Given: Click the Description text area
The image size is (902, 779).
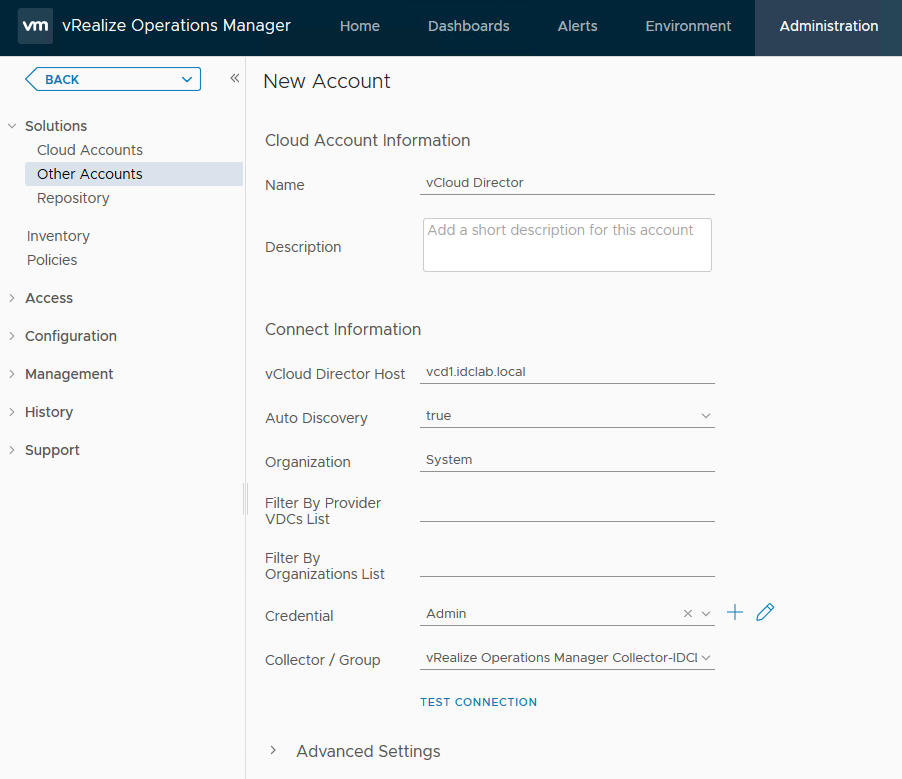Looking at the screenshot, I should pos(567,245).
